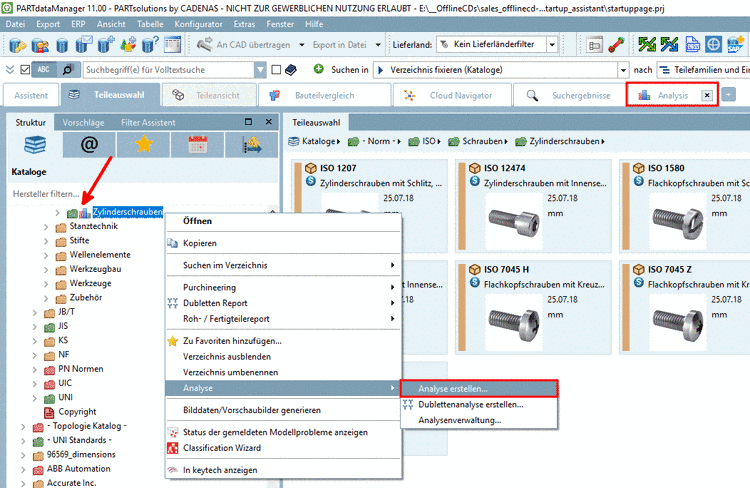Open the Suchergebnisse tab
This screenshot has width=750, height=488.
point(569,95)
